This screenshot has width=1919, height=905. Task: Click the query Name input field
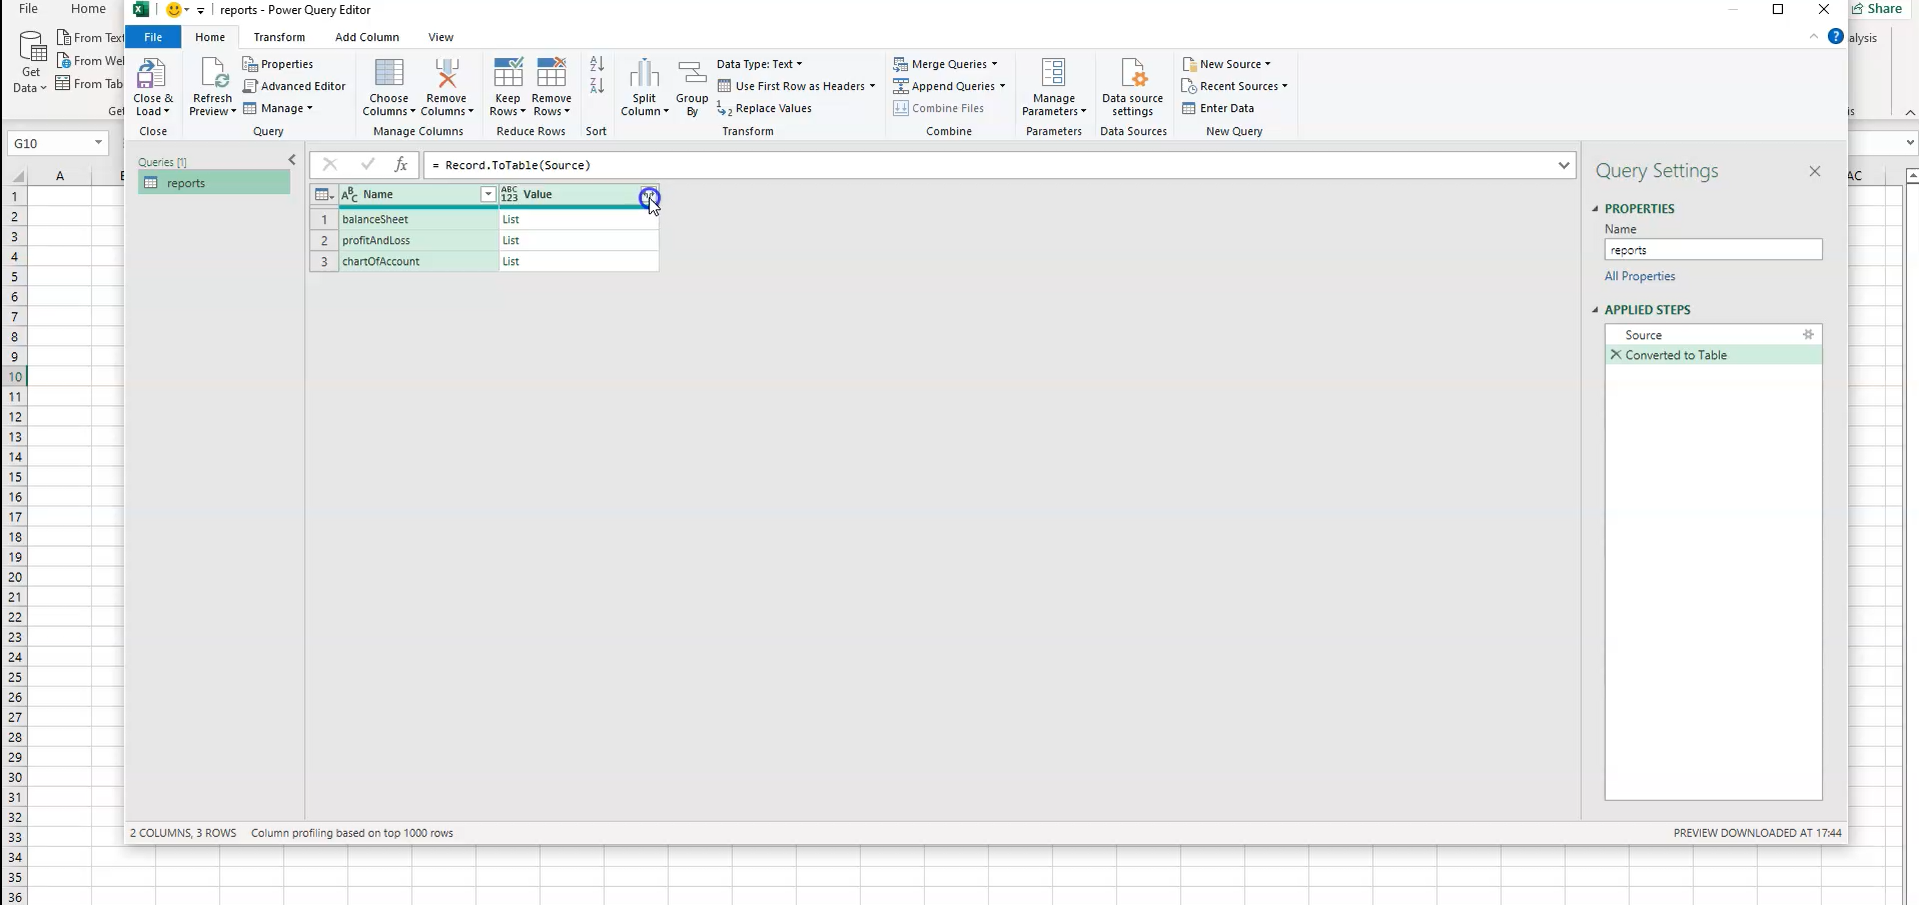[x=1713, y=249]
